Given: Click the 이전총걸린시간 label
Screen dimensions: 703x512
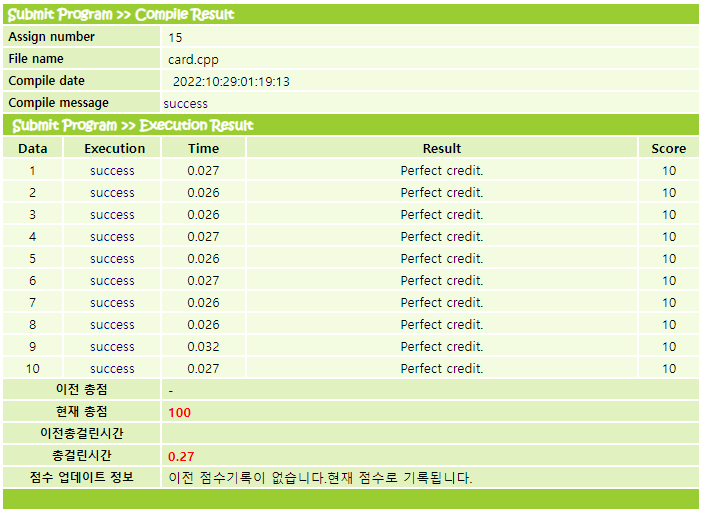Looking at the screenshot, I should tap(82, 433).
